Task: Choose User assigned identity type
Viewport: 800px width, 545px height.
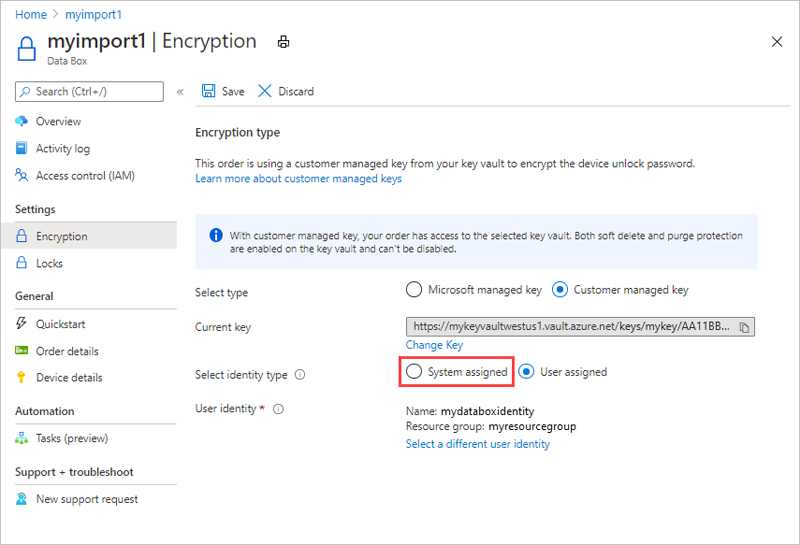Action: 526,372
